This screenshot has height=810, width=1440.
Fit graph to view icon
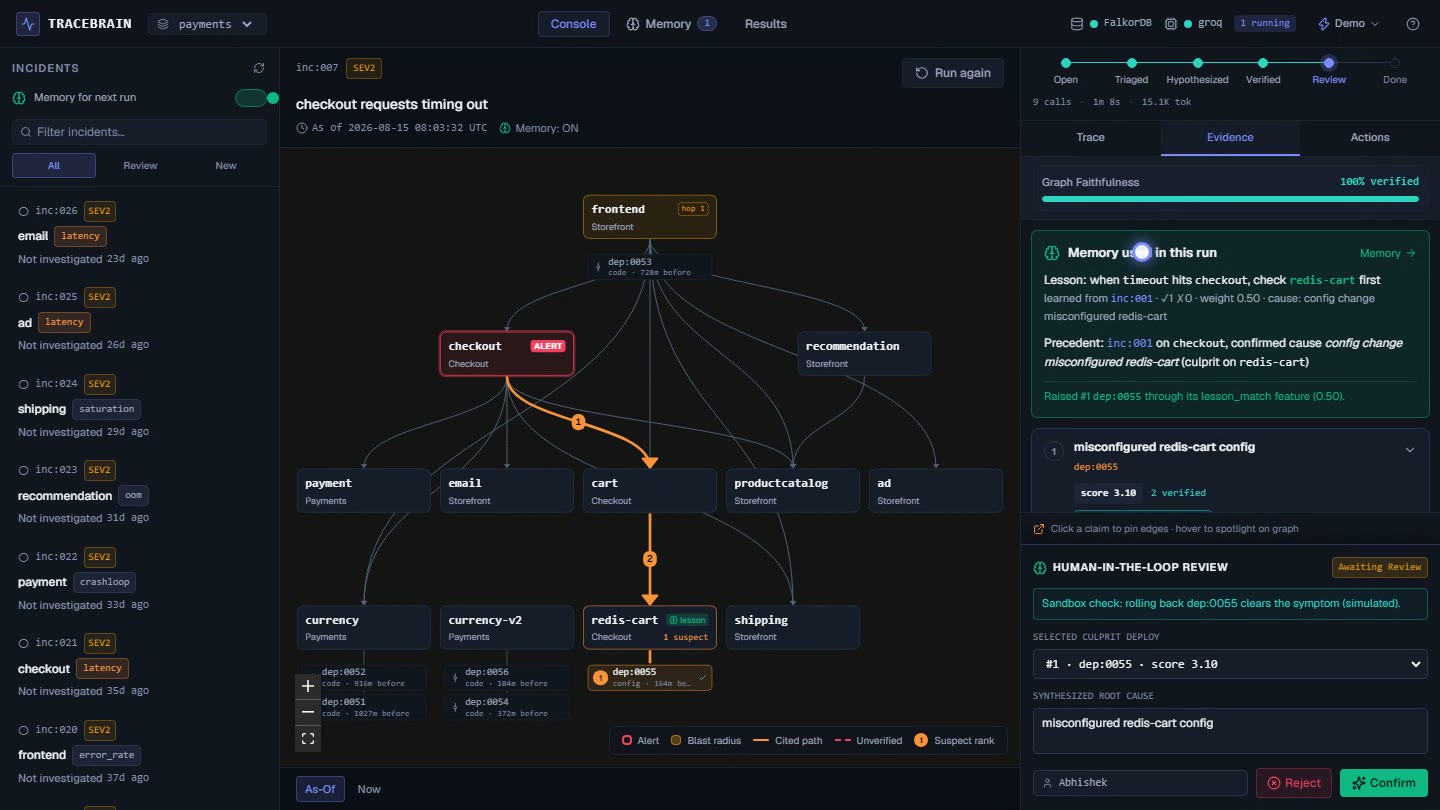tap(308, 739)
